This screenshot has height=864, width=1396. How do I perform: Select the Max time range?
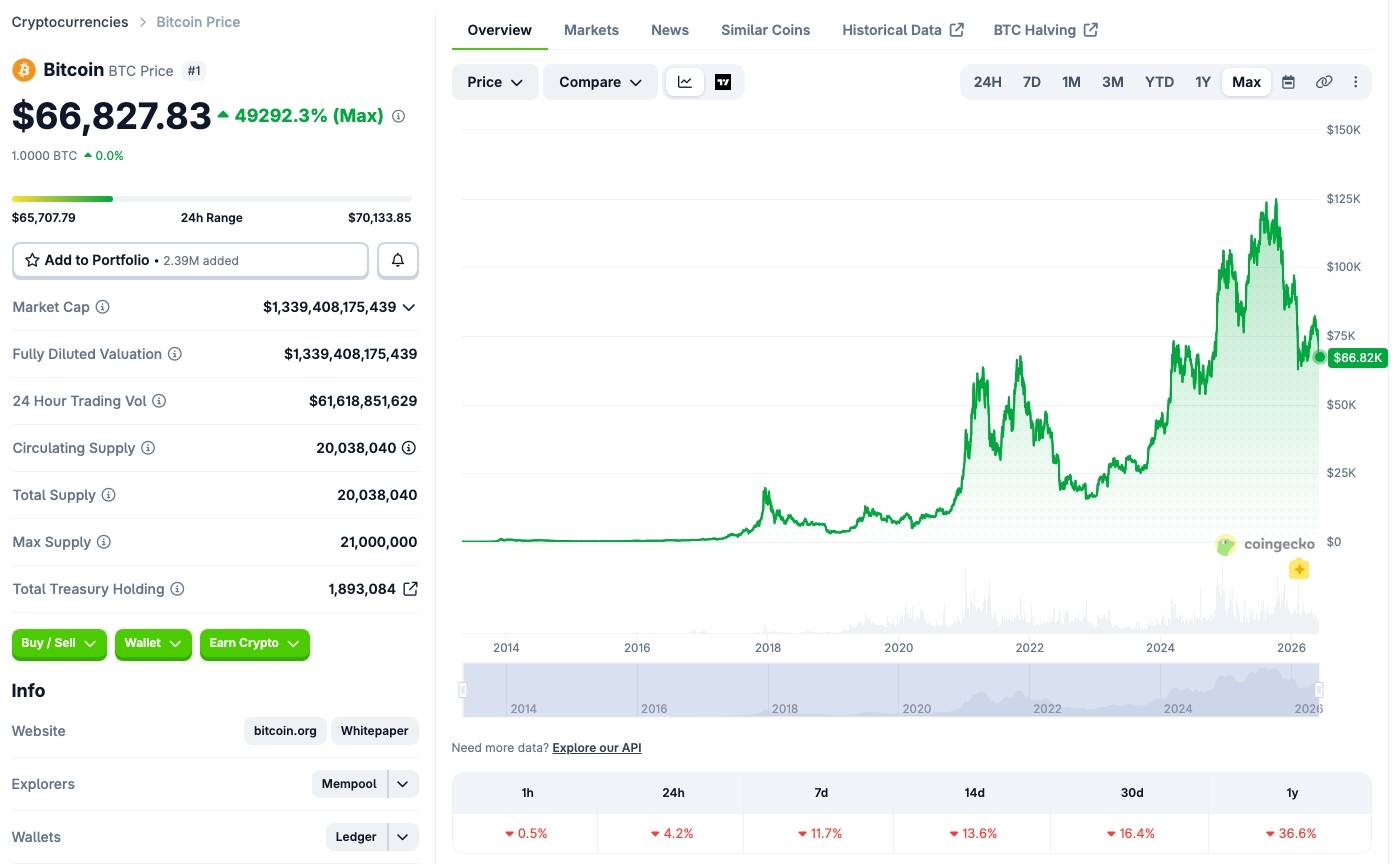point(1246,82)
